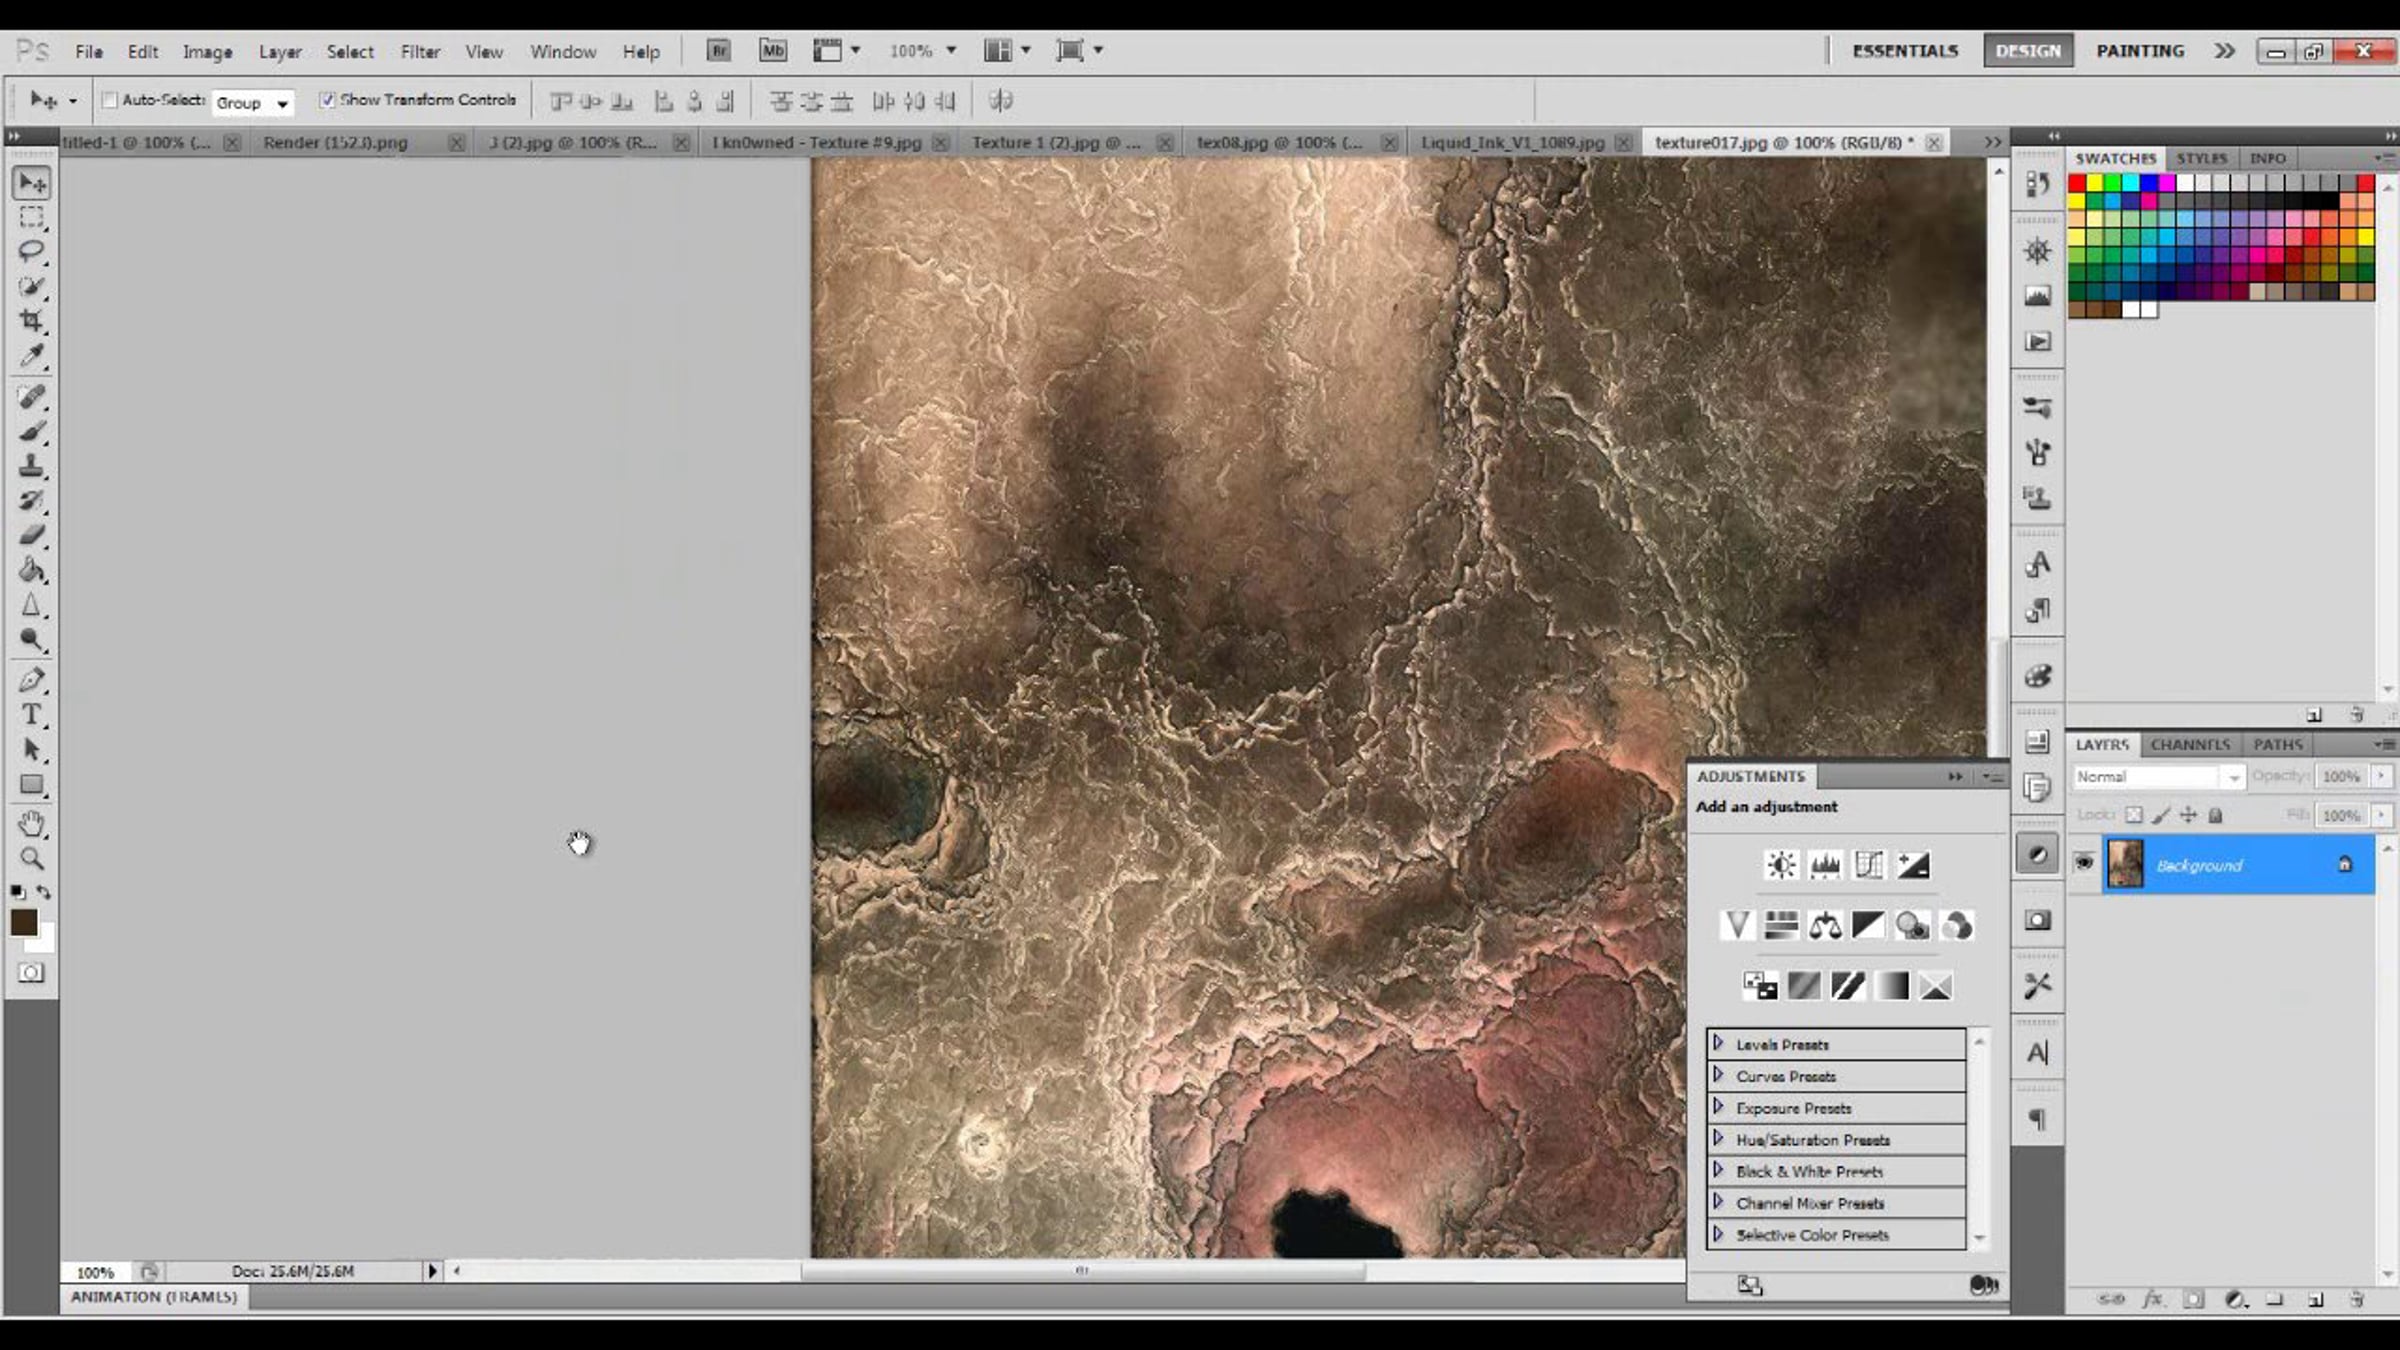Select the Zoom magnifier tool
The height and width of the screenshot is (1350, 2400).
[31, 859]
